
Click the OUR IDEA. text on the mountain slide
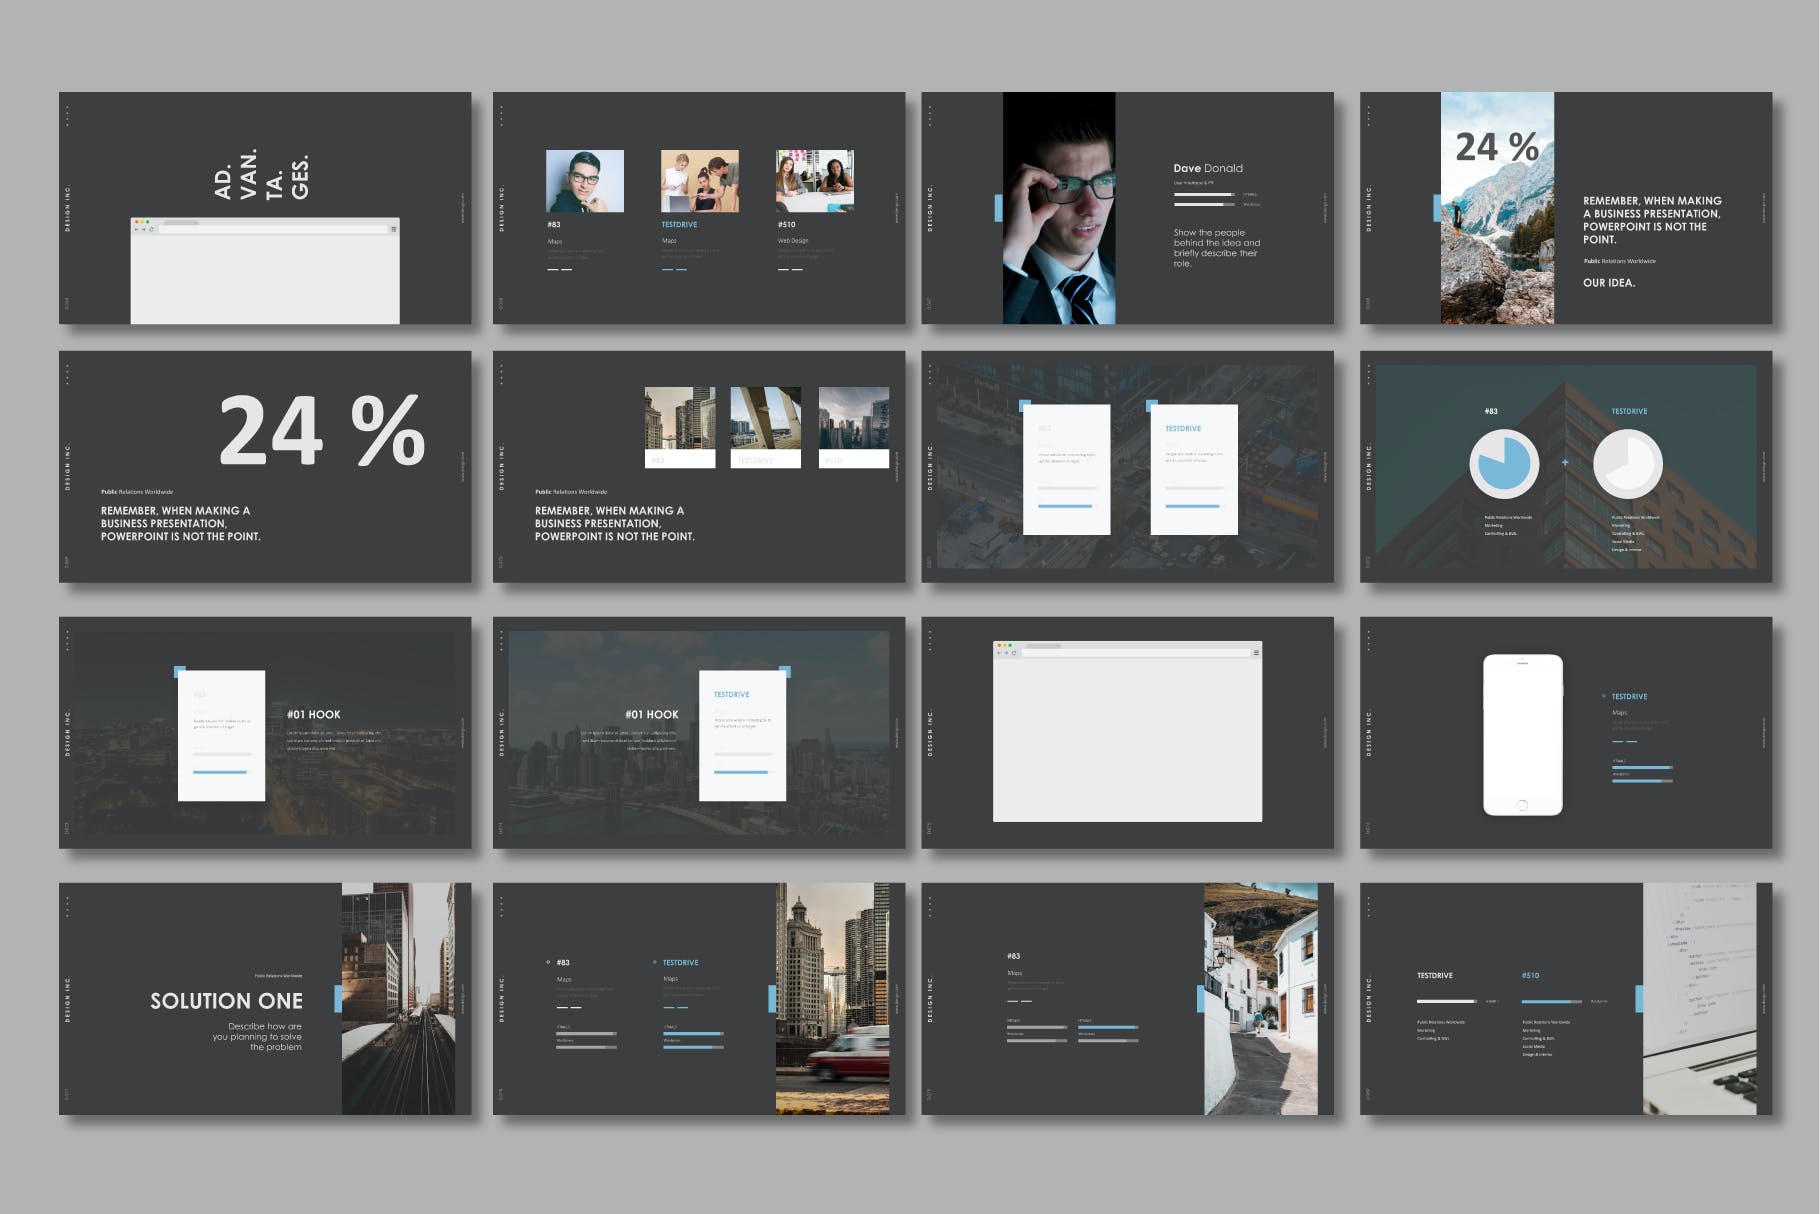coord(1609,283)
